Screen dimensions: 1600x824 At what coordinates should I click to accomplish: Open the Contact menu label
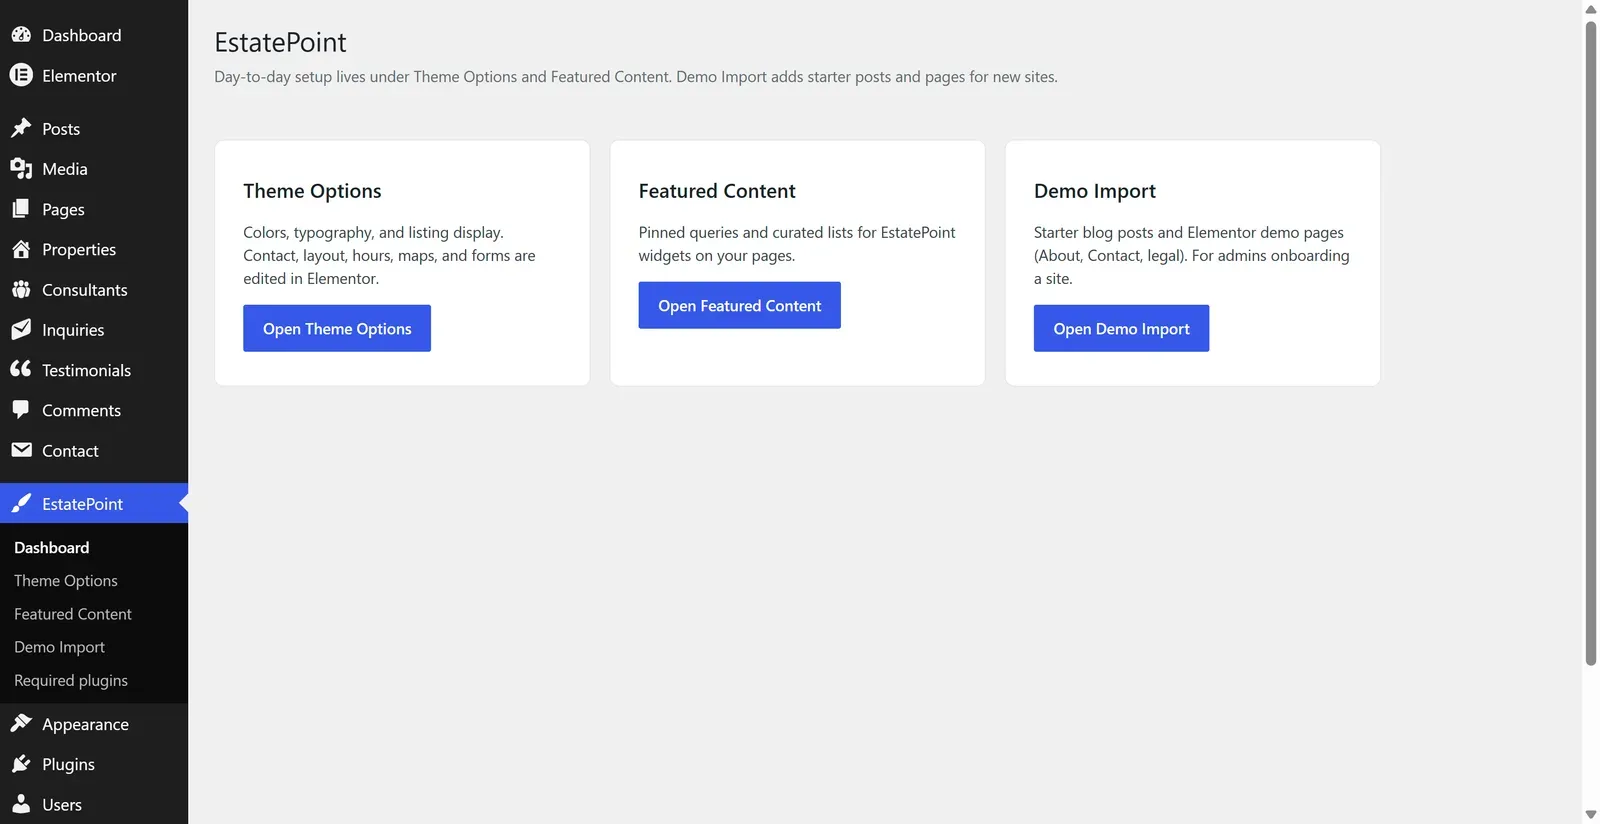point(70,451)
